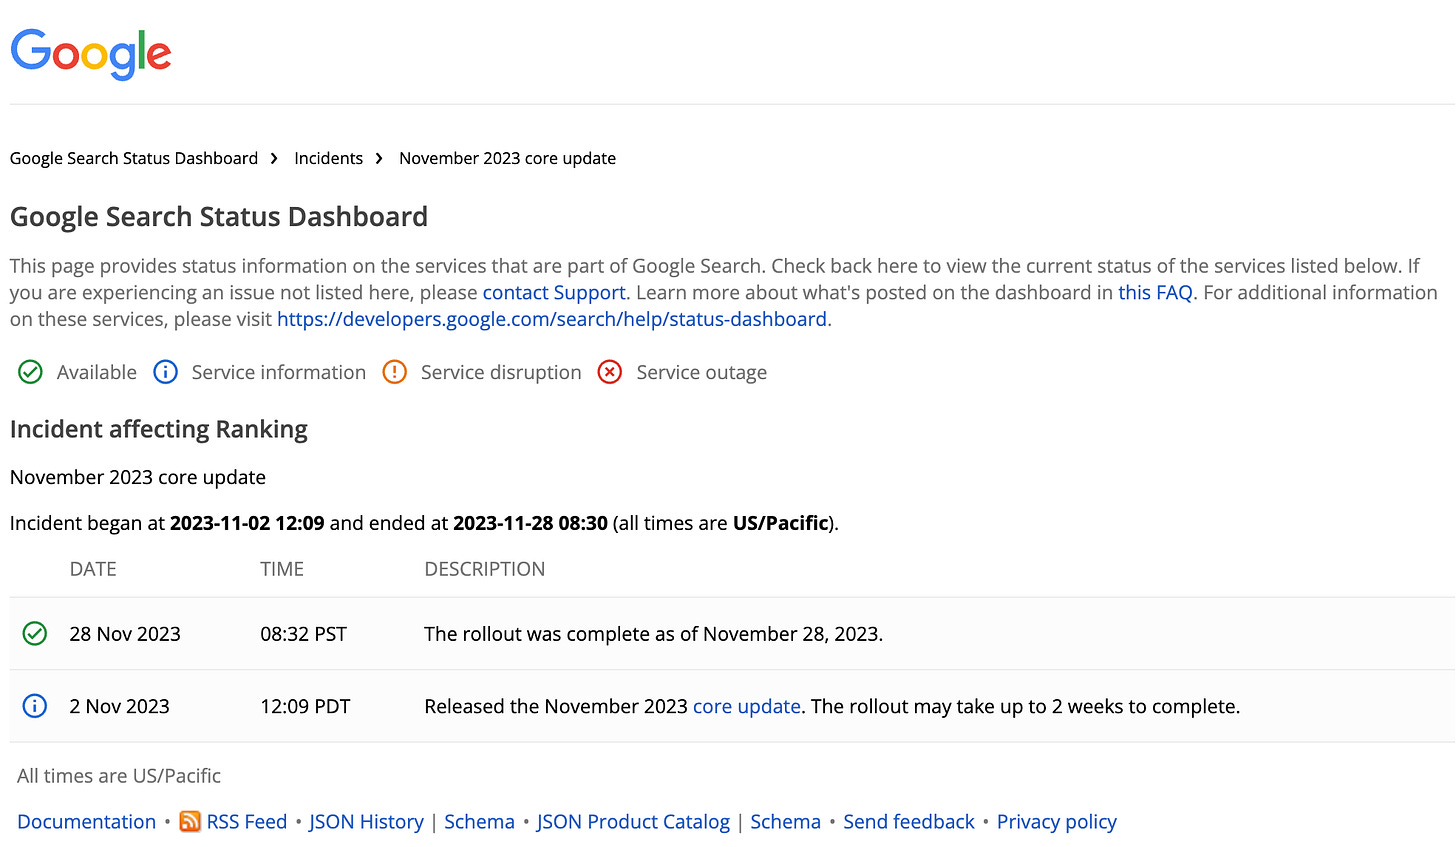Open the contact Support link
1456x847 pixels.
point(553,292)
